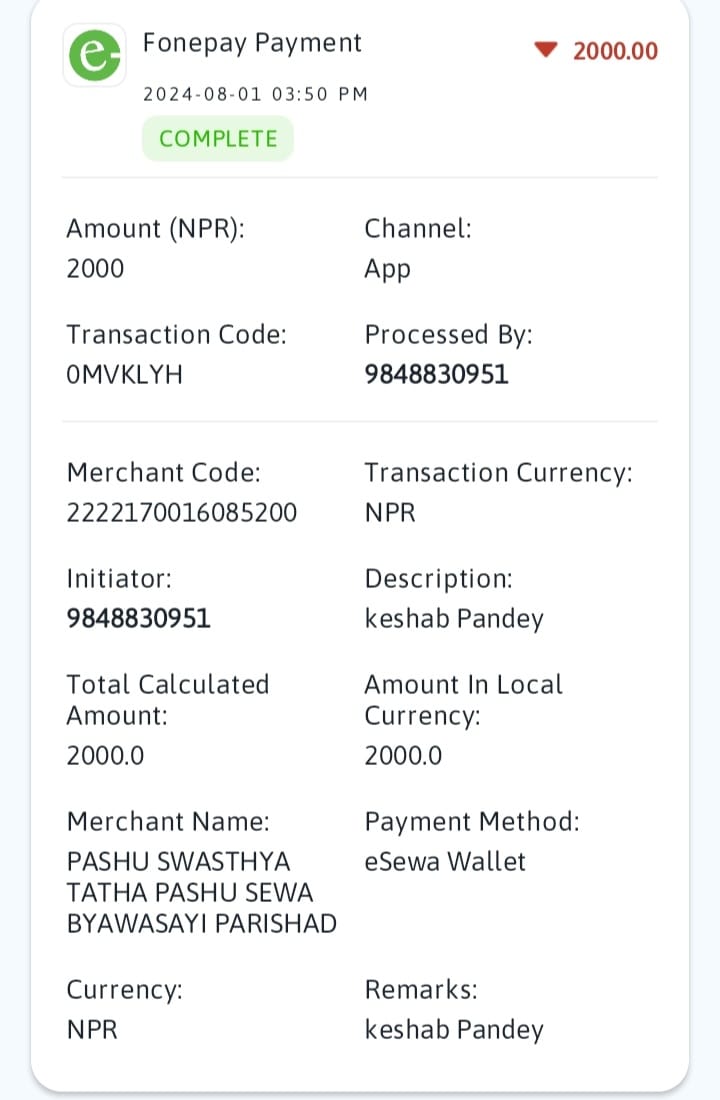Tap the green eSewa logo icon
This screenshot has height=1100, width=720.
(95, 55)
